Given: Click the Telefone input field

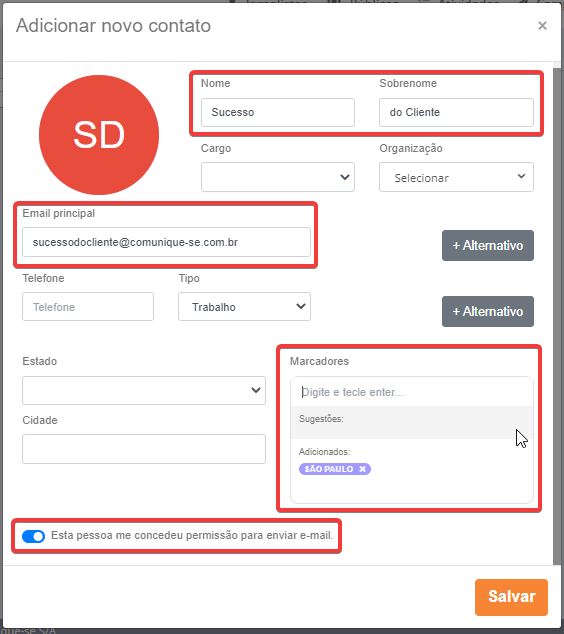Looking at the screenshot, I should pos(88,307).
